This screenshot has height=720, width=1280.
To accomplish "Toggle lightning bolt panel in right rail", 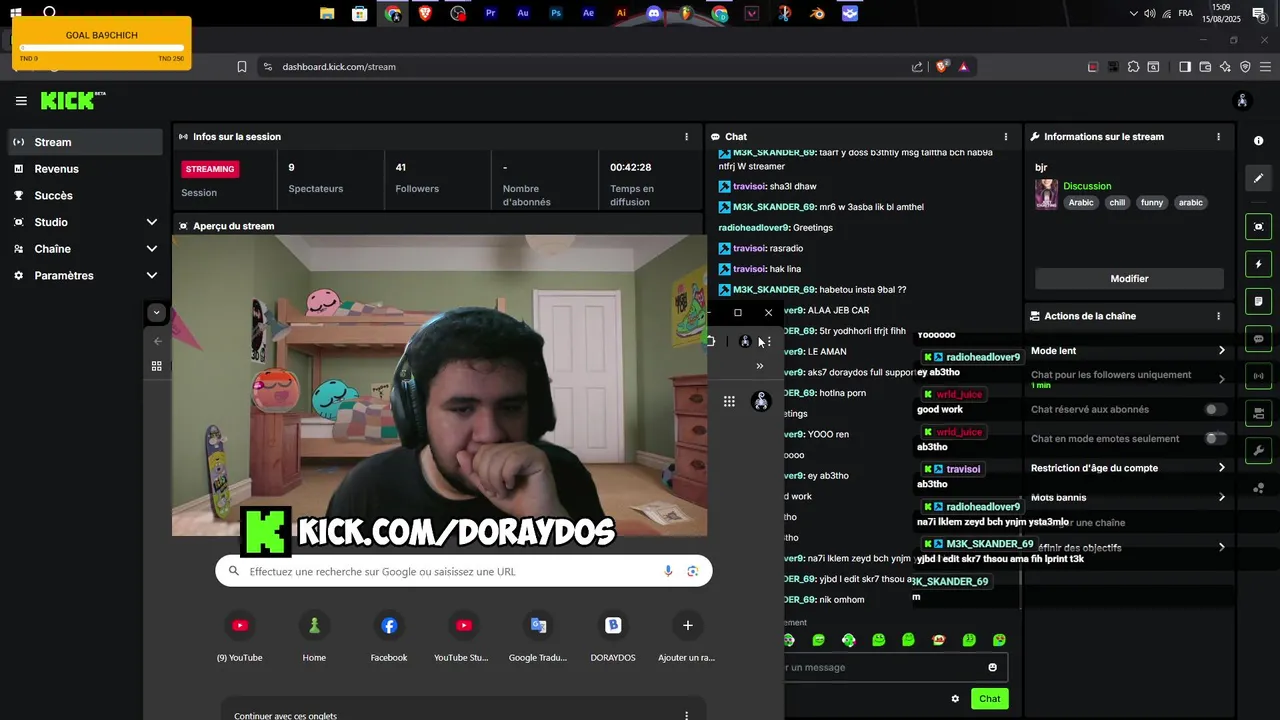I will coord(1259,264).
